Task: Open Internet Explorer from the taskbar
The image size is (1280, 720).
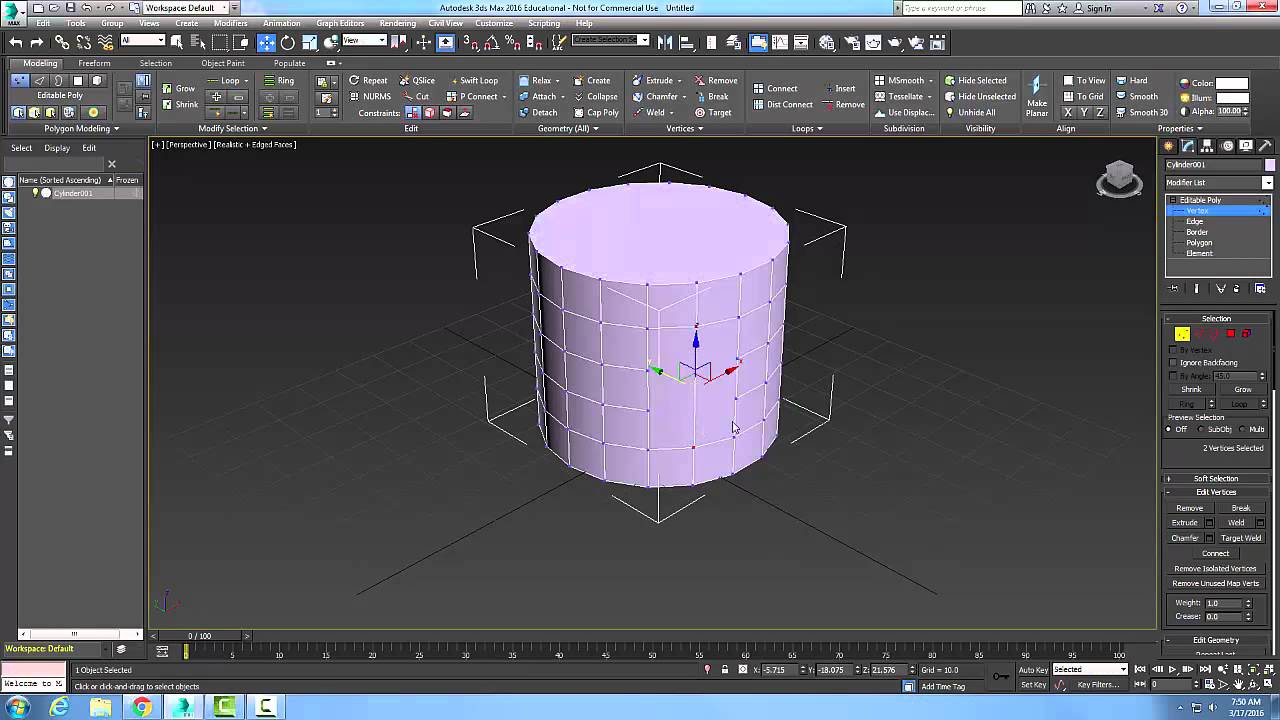Action: coord(59,708)
